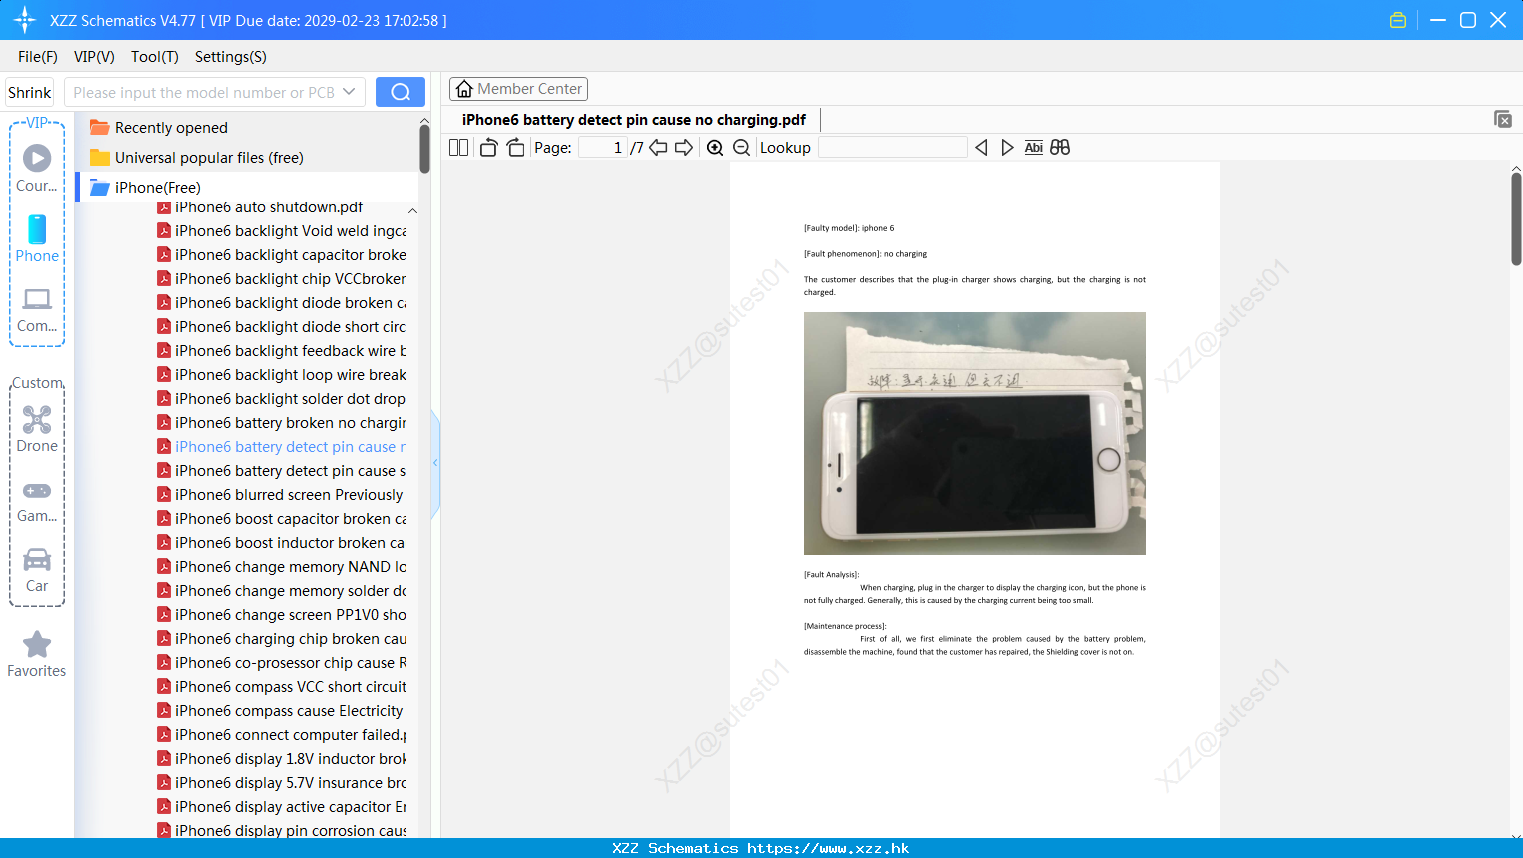Open the Settings(S) menu
The height and width of the screenshot is (858, 1523).
pyautogui.click(x=231, y=57)
